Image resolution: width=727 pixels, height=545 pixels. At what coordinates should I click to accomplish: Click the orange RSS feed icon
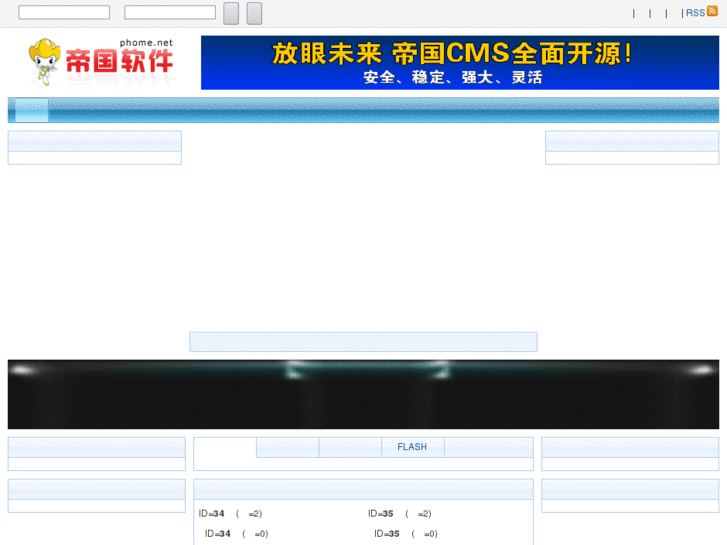pos(712,11)
